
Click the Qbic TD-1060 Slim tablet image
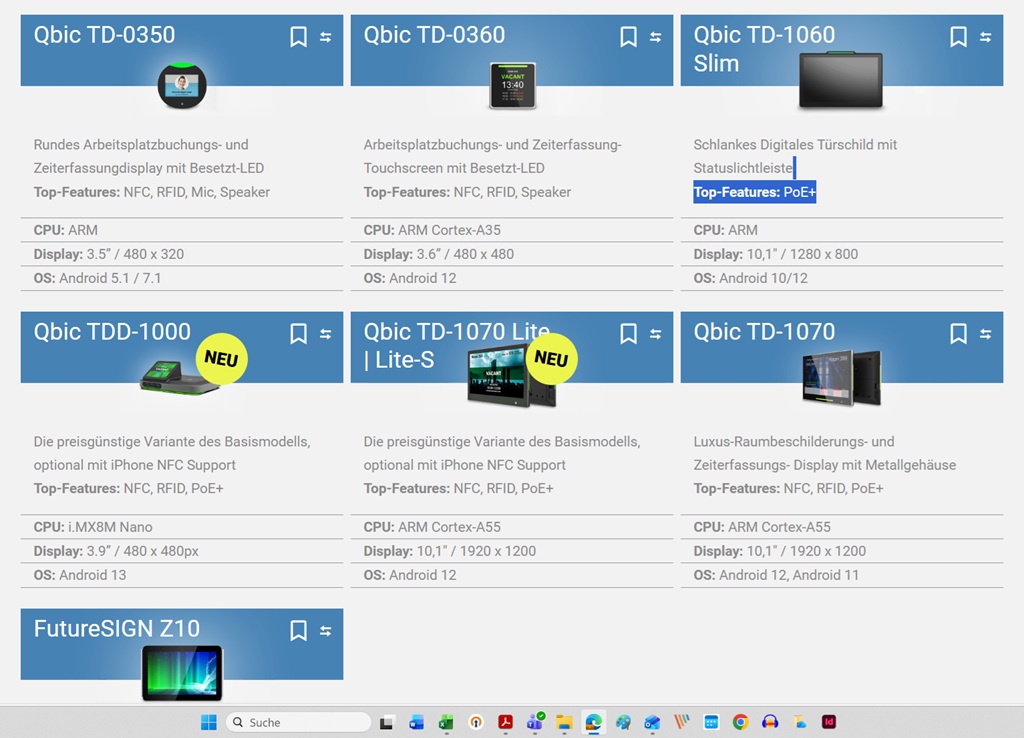point(840,81)
